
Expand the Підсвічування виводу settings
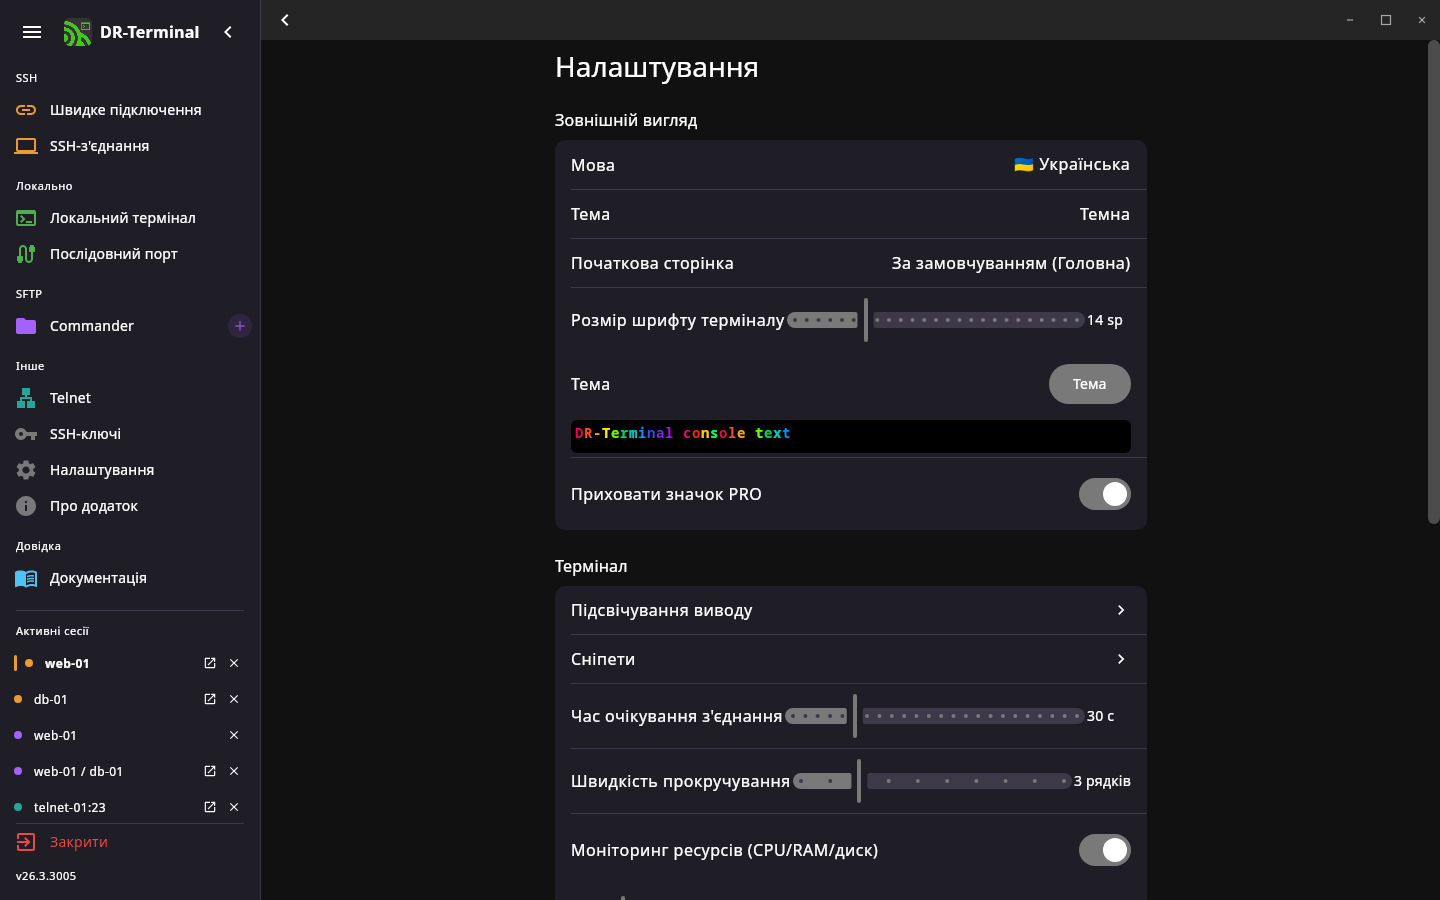(x=851, y=610)
